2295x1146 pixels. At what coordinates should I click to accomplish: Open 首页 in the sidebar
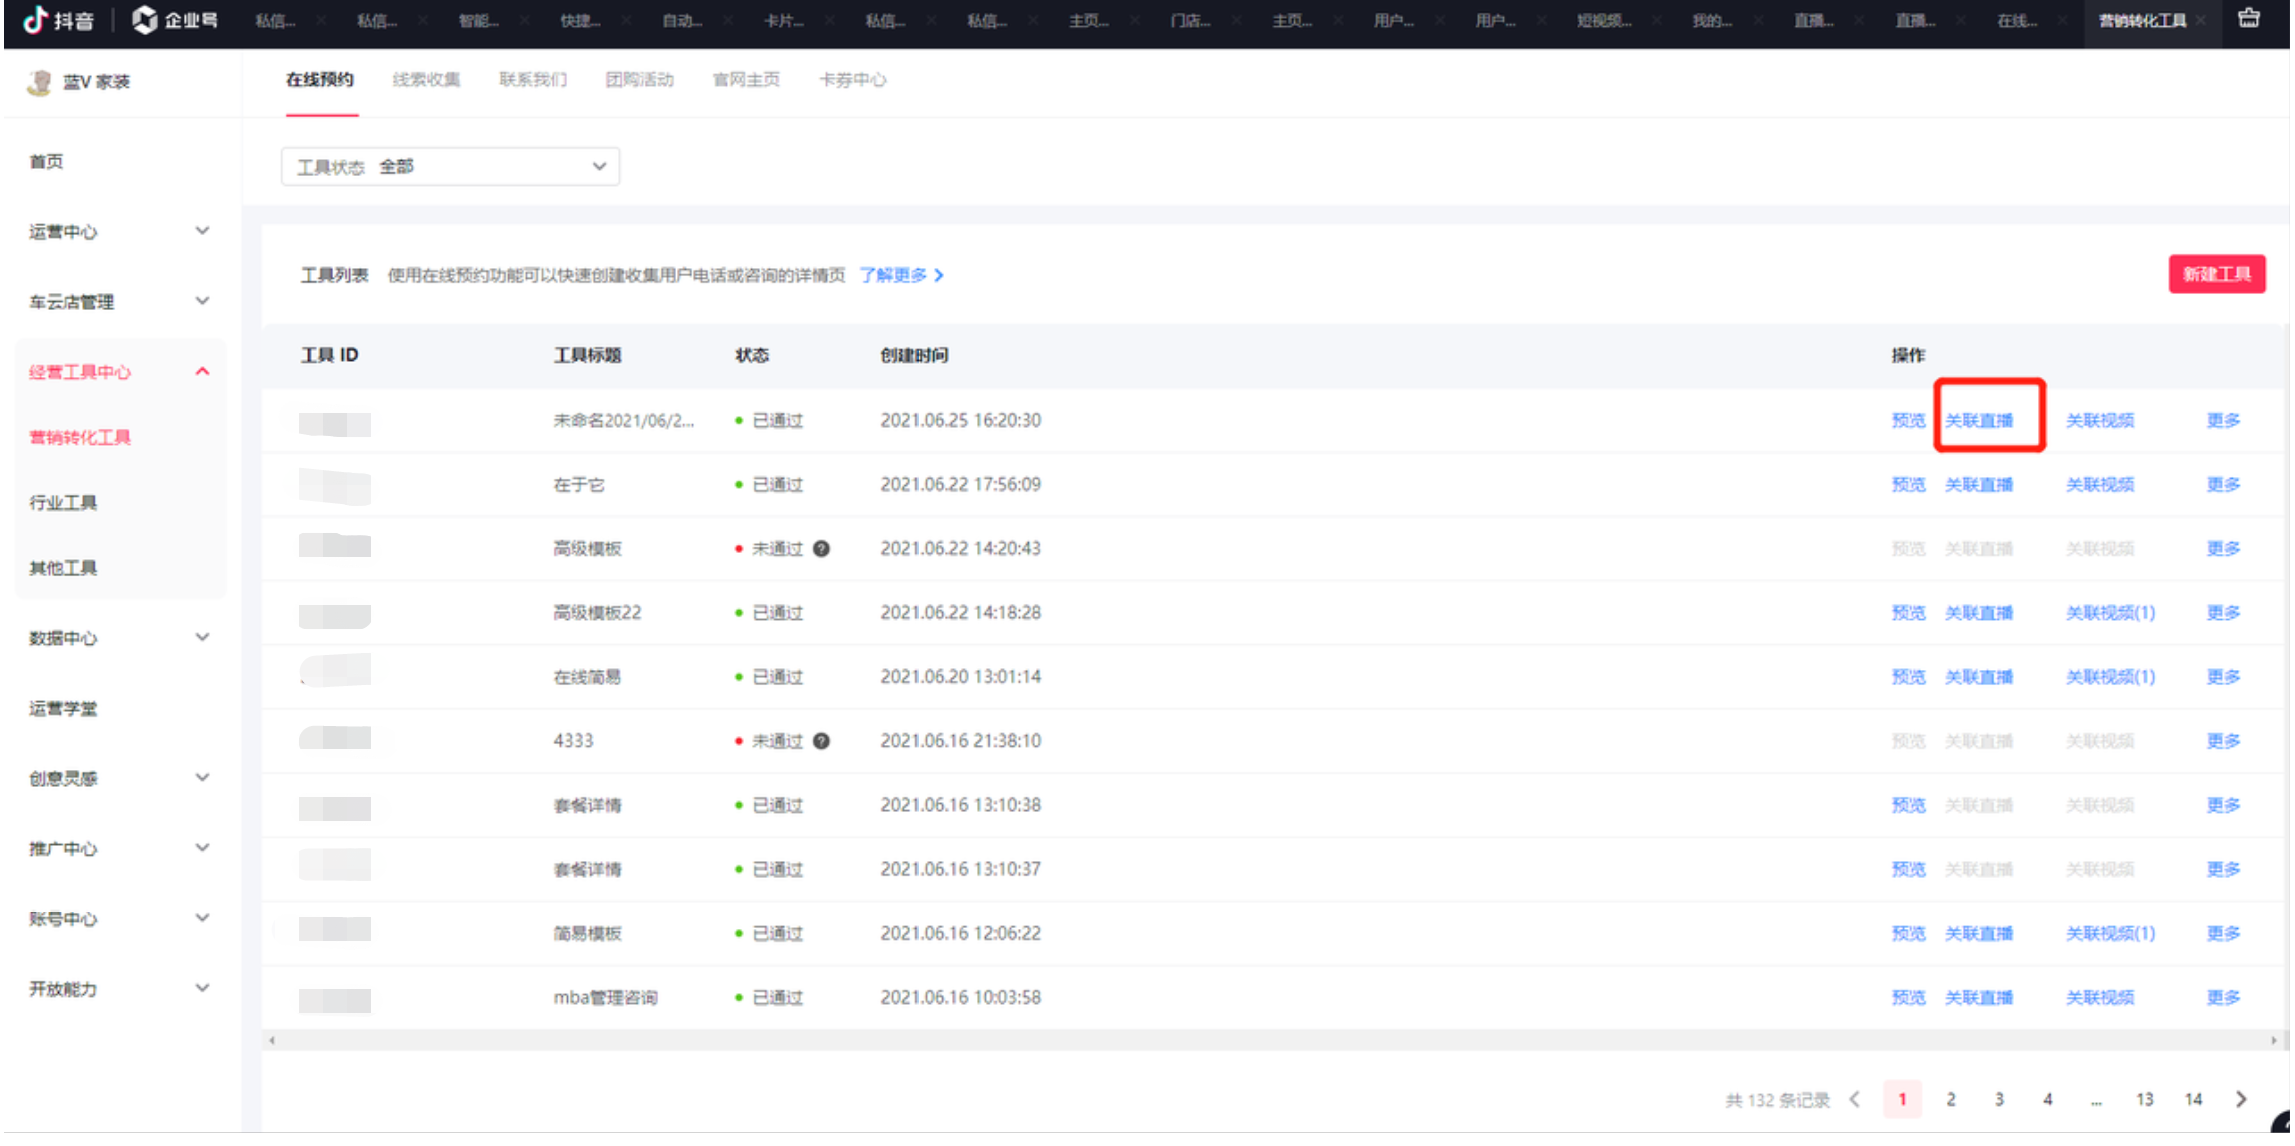pyautogui.click(x=46, y=162)
